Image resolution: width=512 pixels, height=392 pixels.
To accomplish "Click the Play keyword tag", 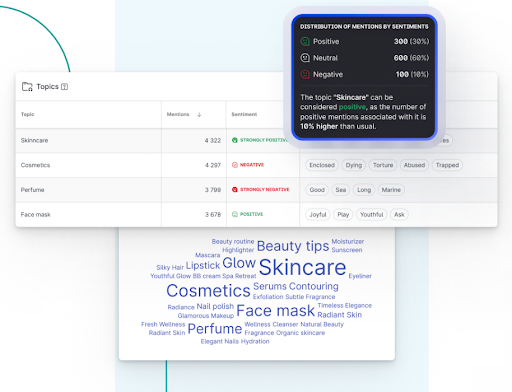I will pyautogui.click(x=343, y=214).
